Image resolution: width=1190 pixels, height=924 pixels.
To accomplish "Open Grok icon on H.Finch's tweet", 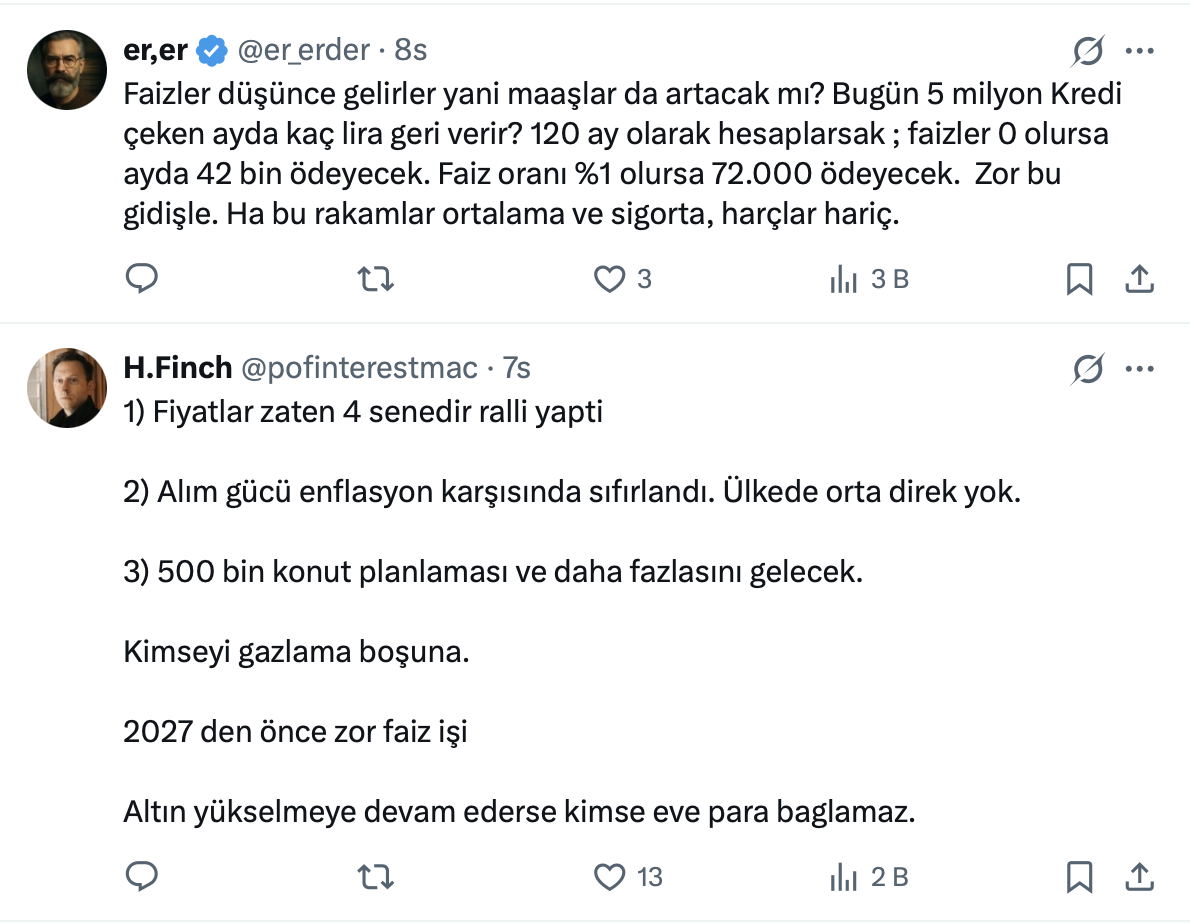I will (x=1087, y=369).
